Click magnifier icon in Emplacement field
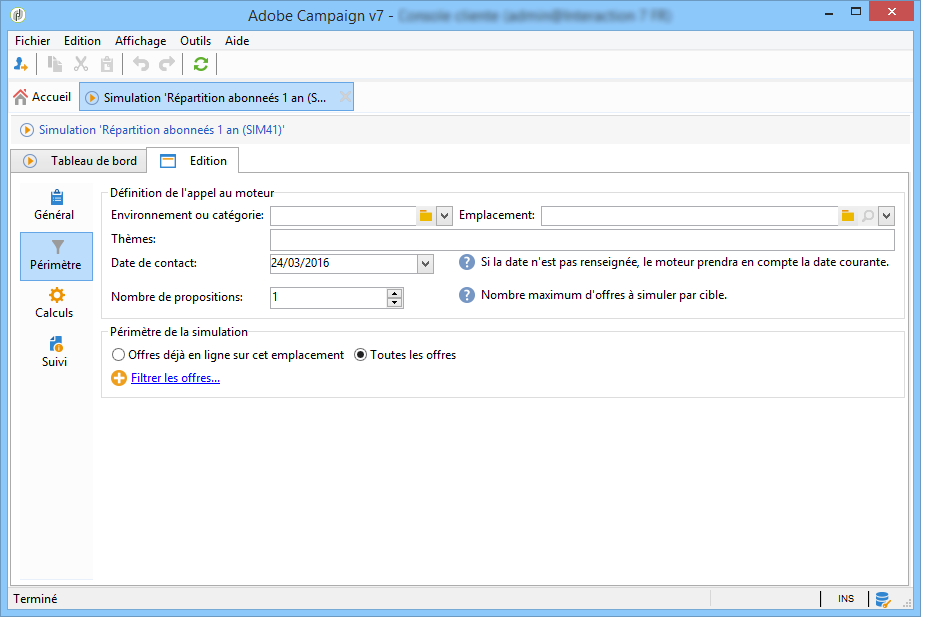 pos(868,216)
